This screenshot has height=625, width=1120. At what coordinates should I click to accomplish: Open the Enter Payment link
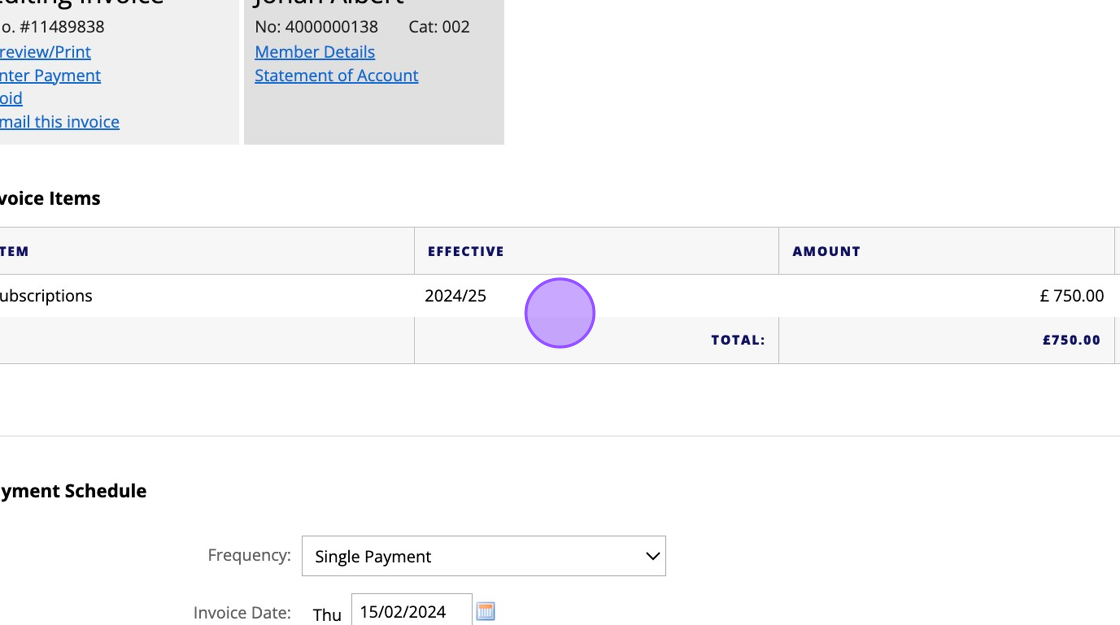click(50, 76)
